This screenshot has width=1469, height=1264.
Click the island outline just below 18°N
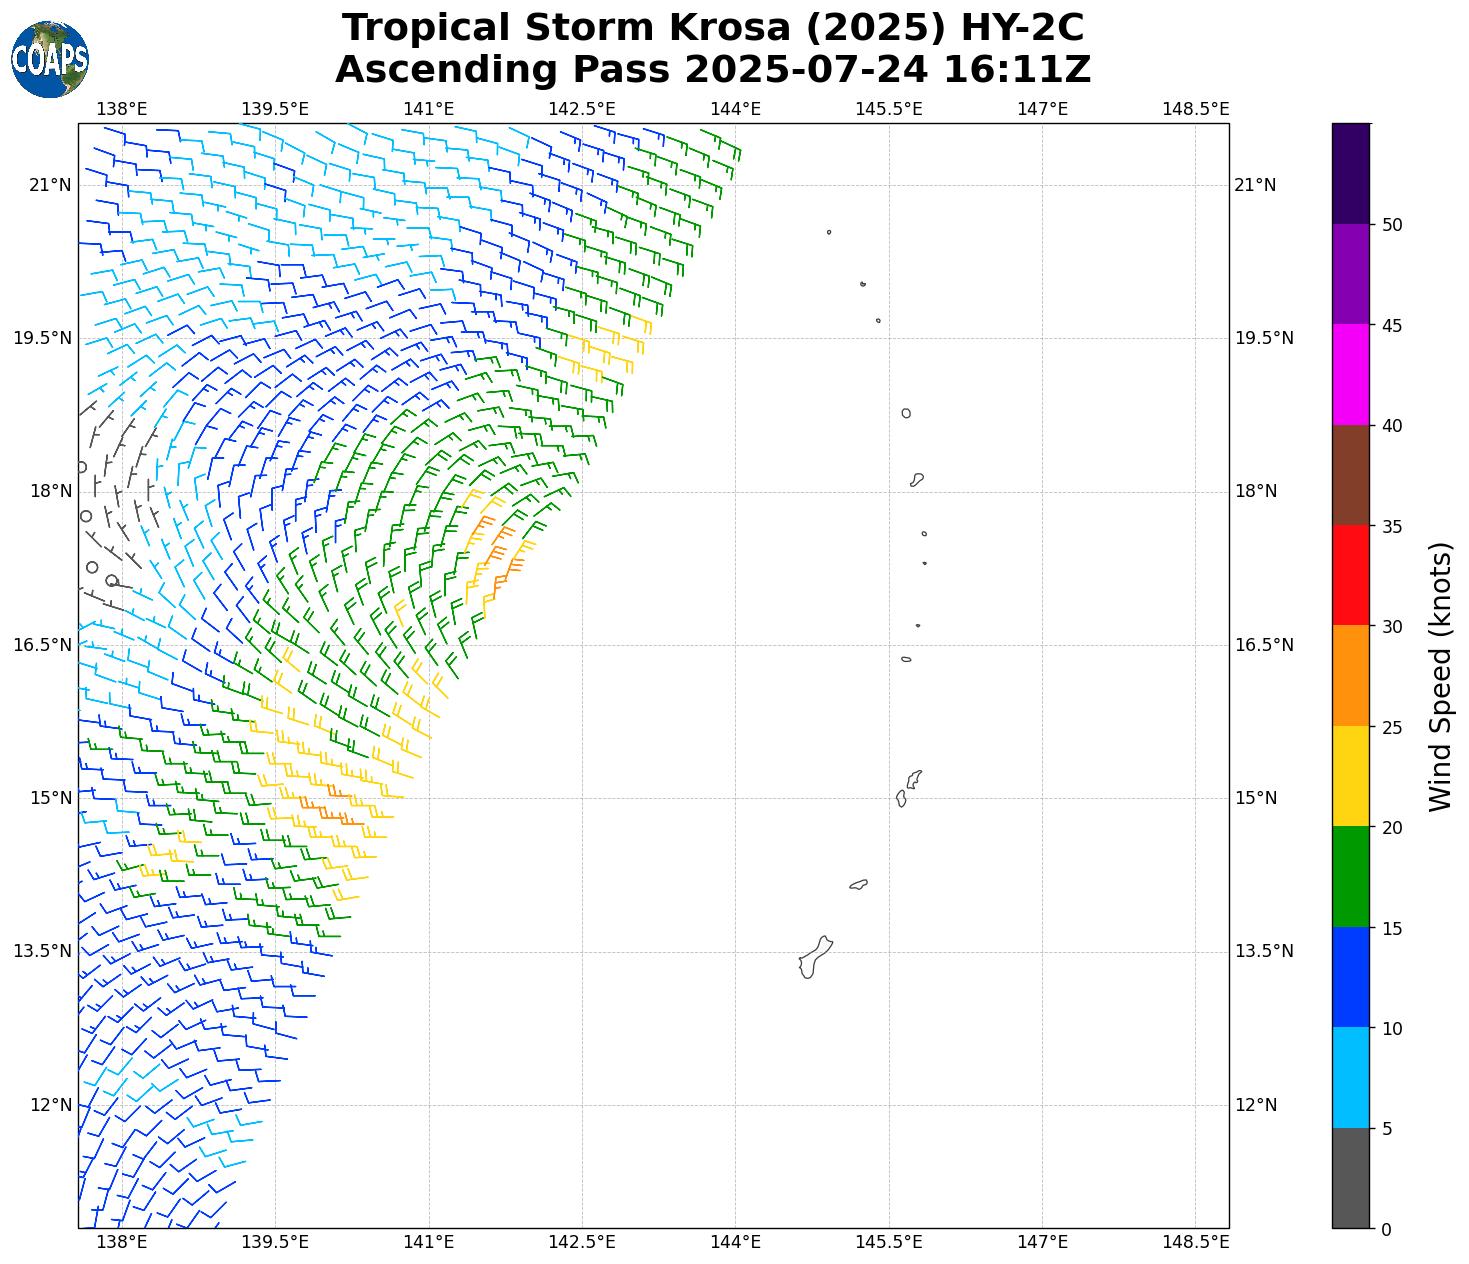click(x=916, y=480)
